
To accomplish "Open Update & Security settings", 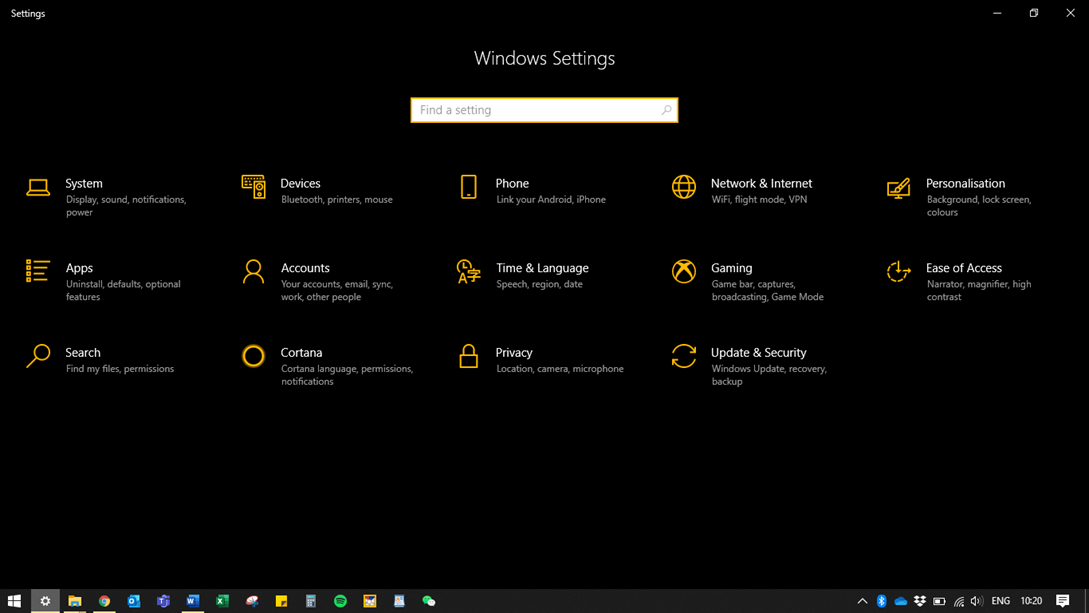I will pyautogui.click(x=758, y=353).
